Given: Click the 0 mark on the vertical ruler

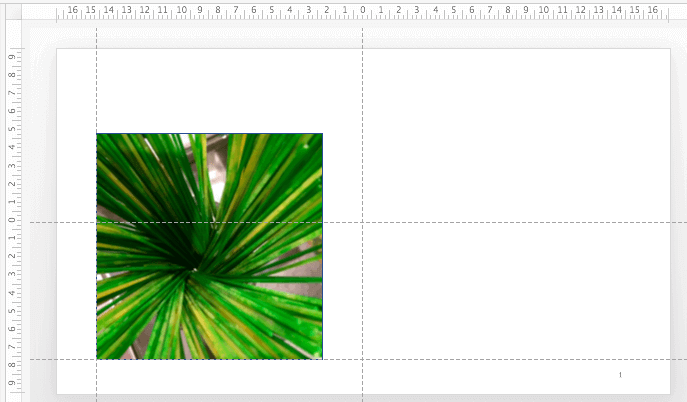Looking at the screenshot, I should [x=11, y=221].
